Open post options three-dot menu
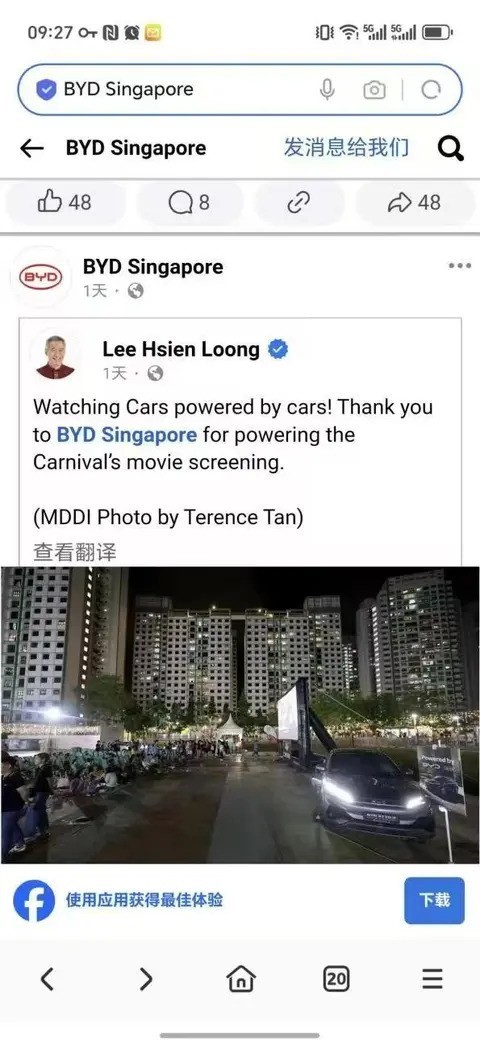This screenshot has width=480, height=1050. (460, 266)
